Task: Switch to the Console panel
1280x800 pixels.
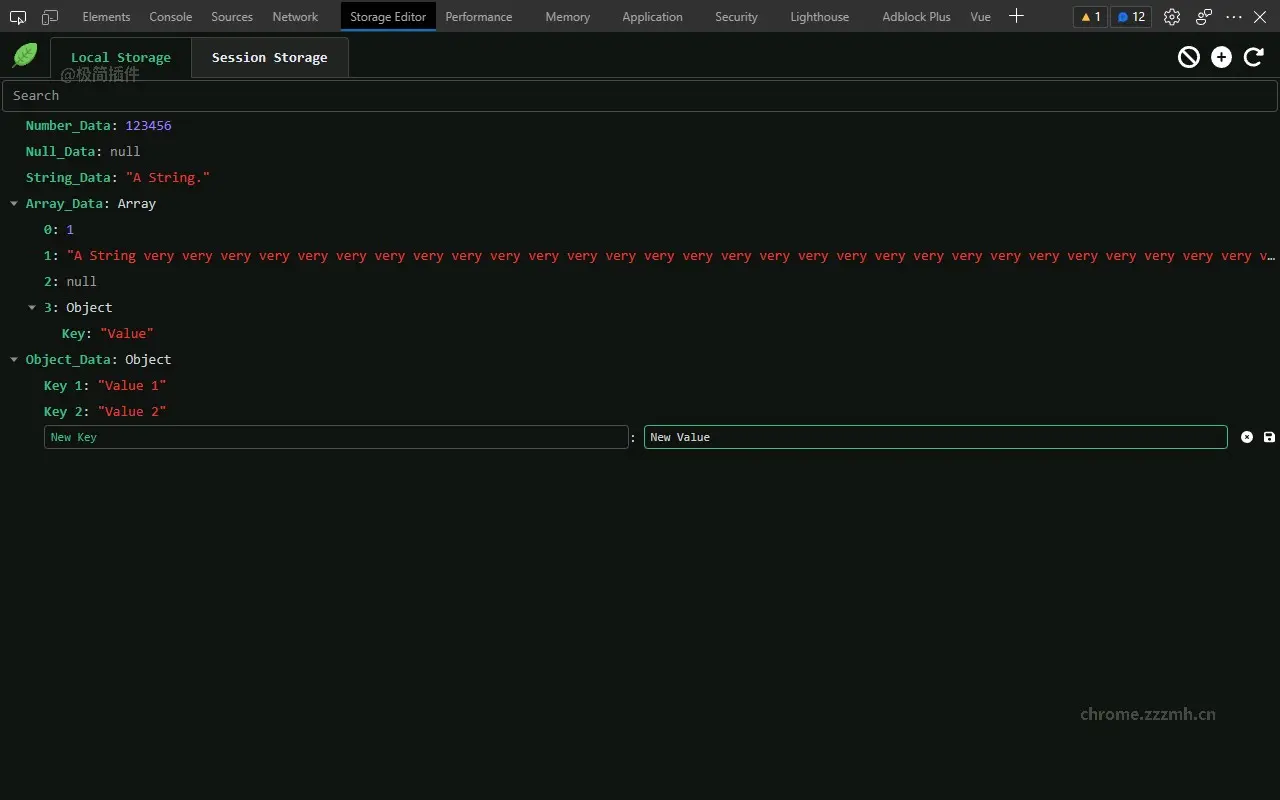Action: pos(170,17)
